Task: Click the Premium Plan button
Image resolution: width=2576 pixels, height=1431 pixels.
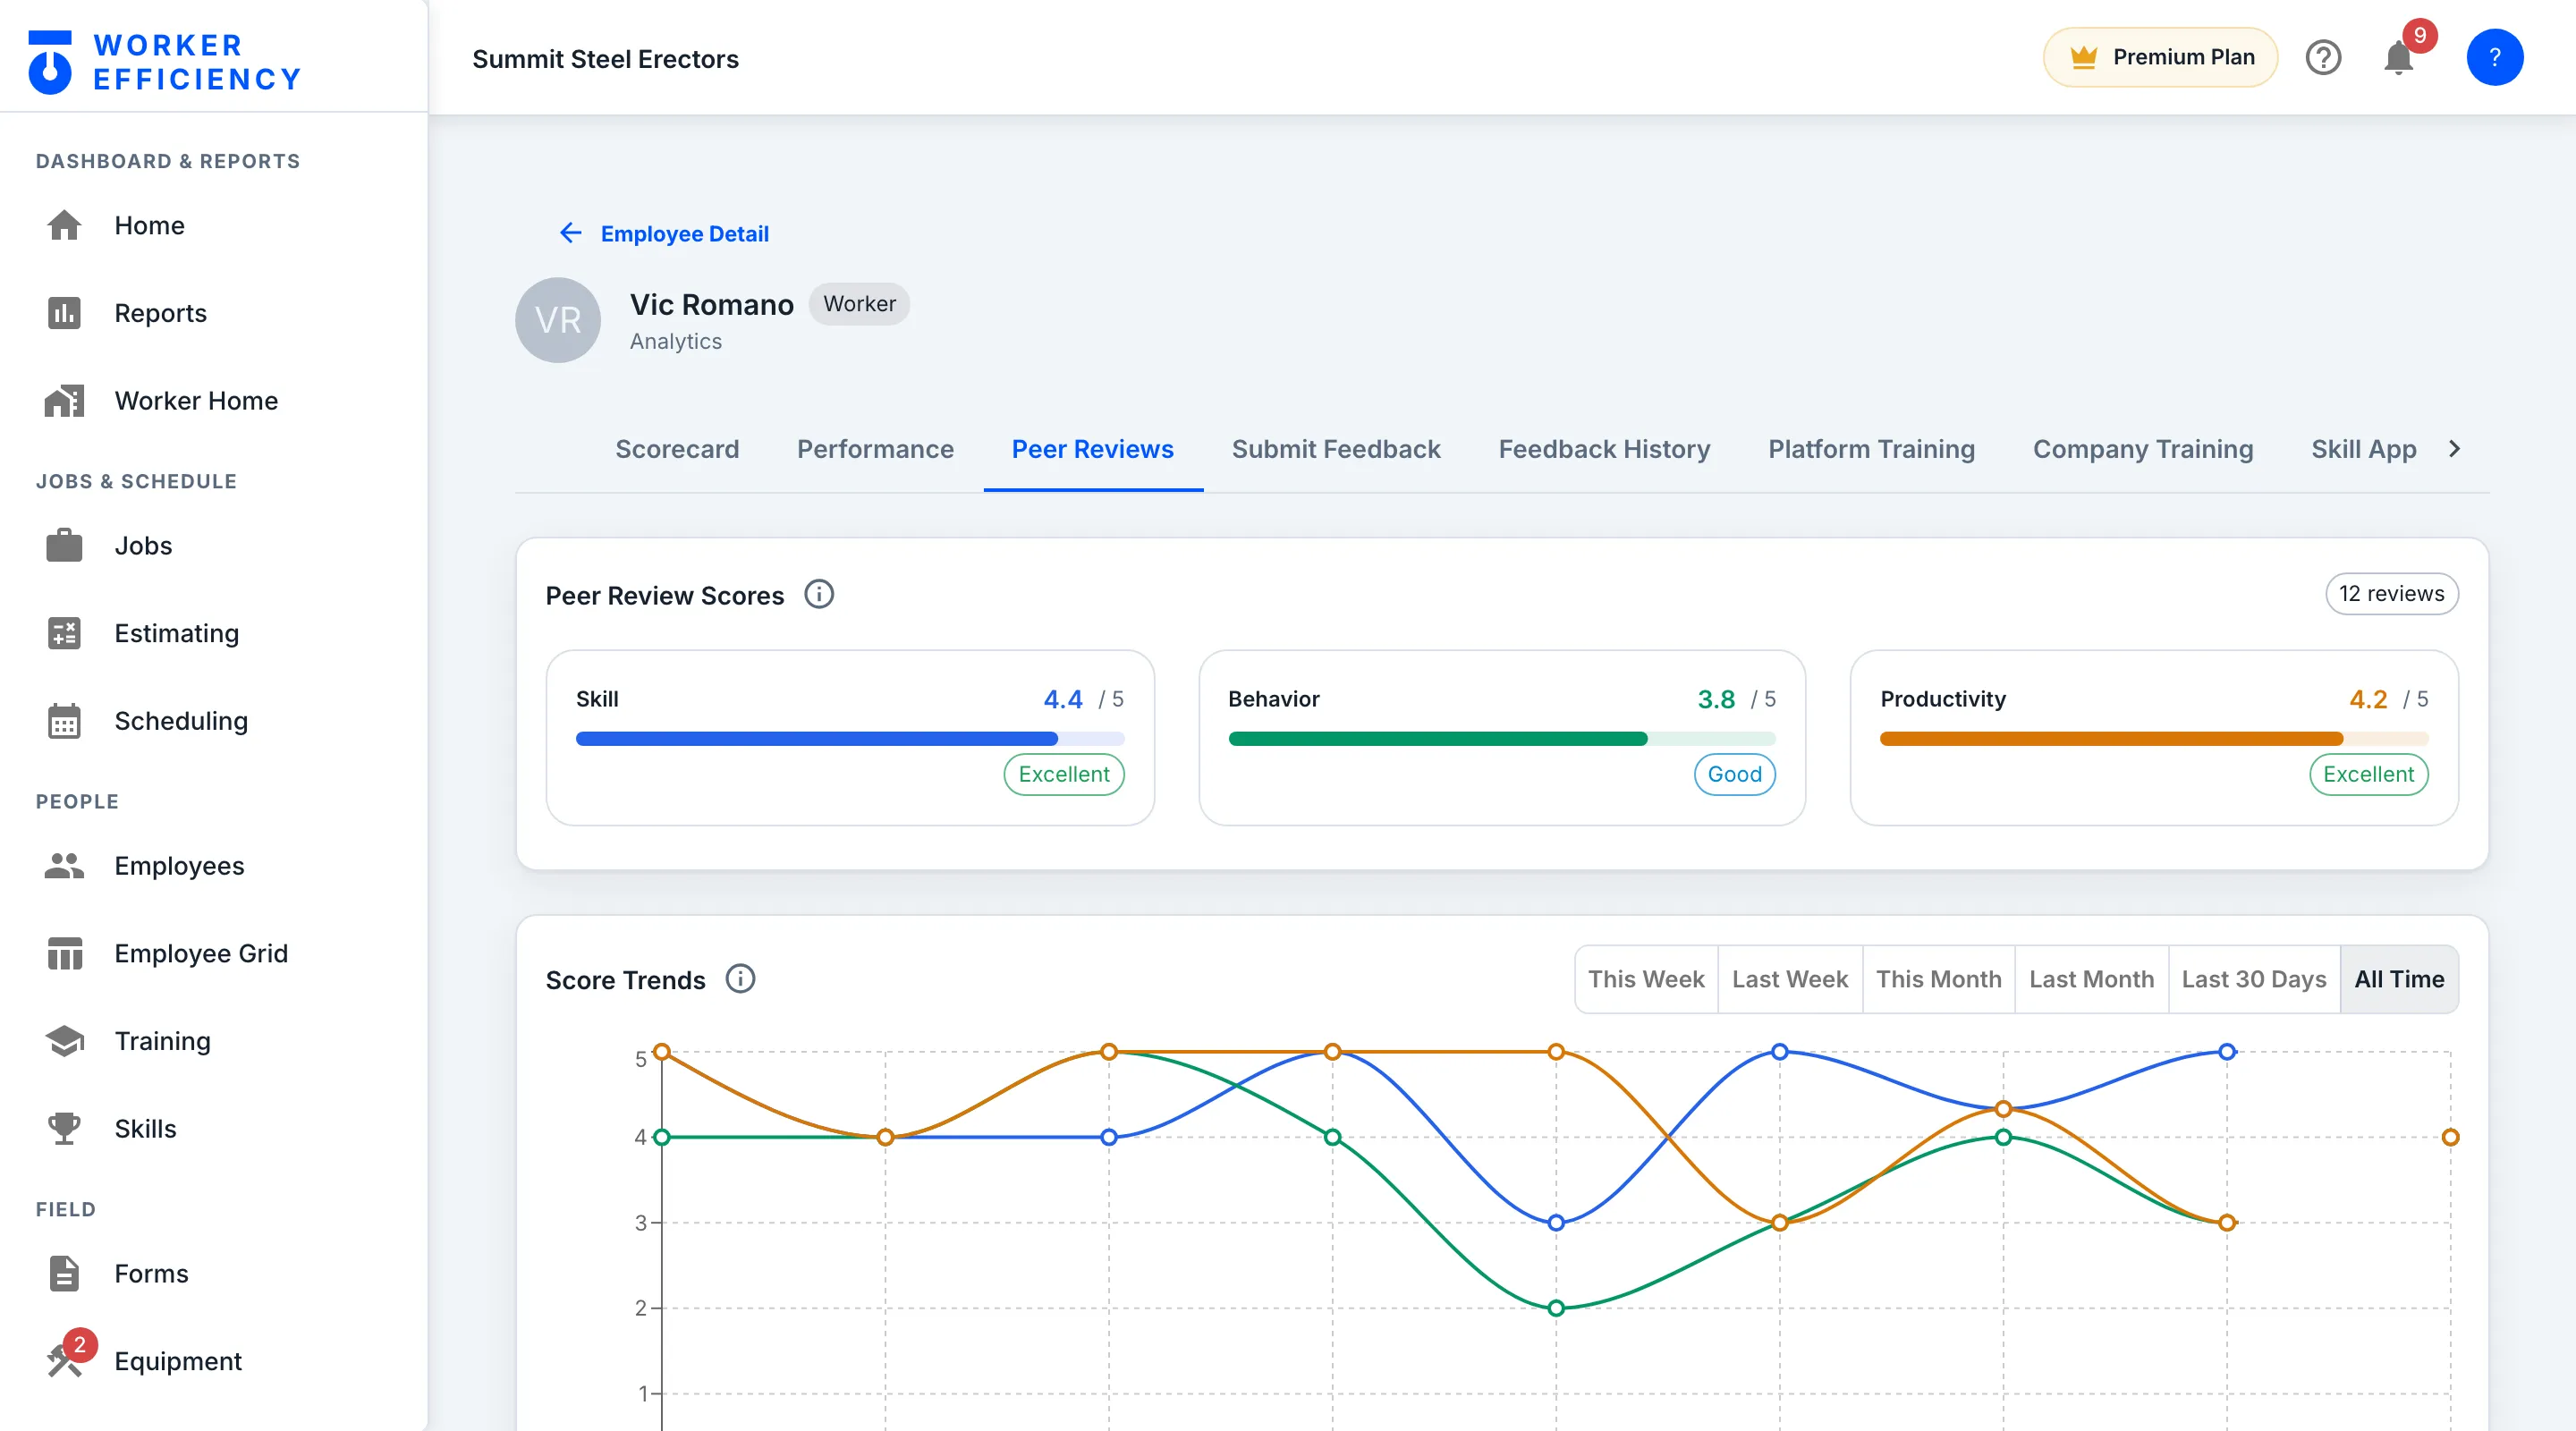Action: point(2160,57)
